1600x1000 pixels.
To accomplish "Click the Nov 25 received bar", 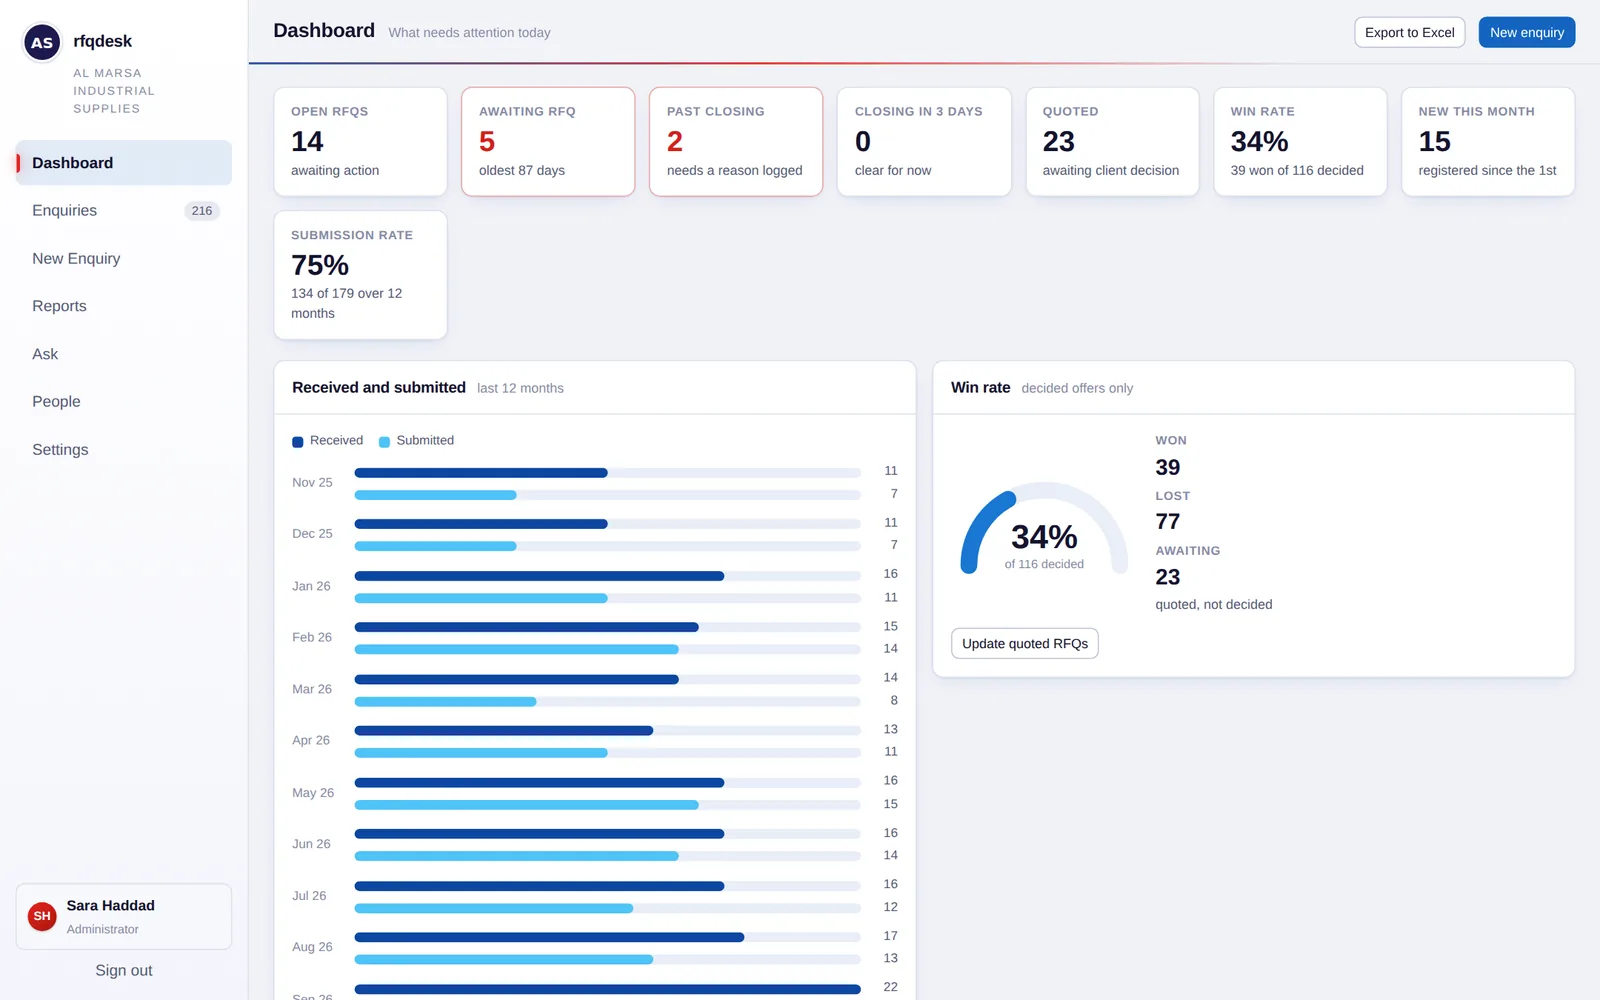I will tap(481, 473).
